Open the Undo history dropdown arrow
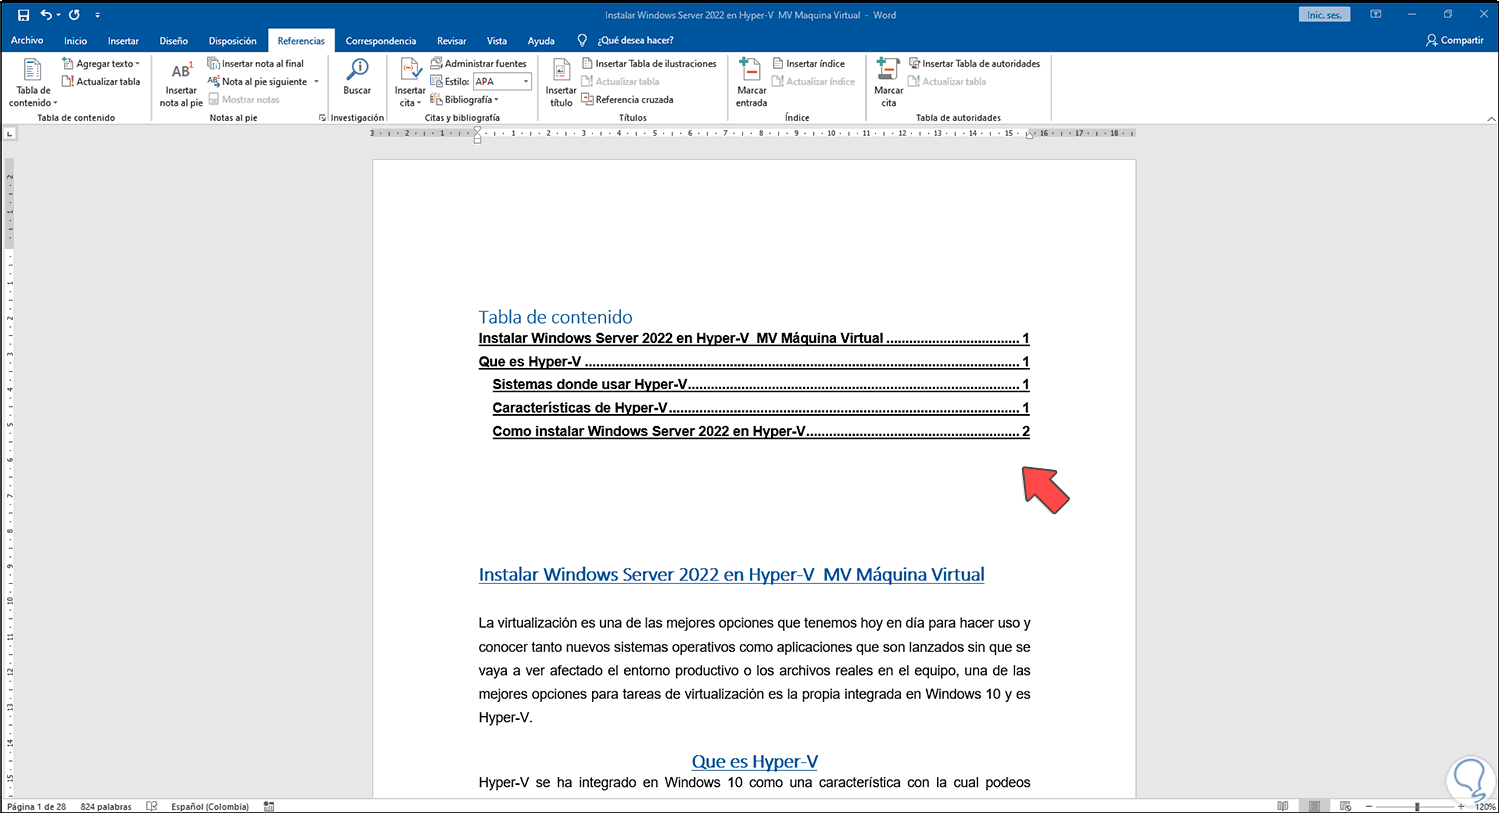 59,15
